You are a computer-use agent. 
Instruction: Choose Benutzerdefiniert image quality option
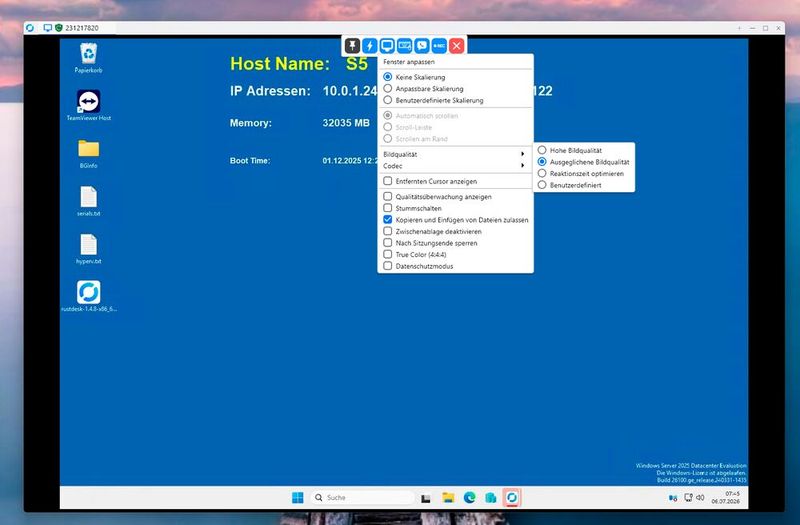point(569,185)
